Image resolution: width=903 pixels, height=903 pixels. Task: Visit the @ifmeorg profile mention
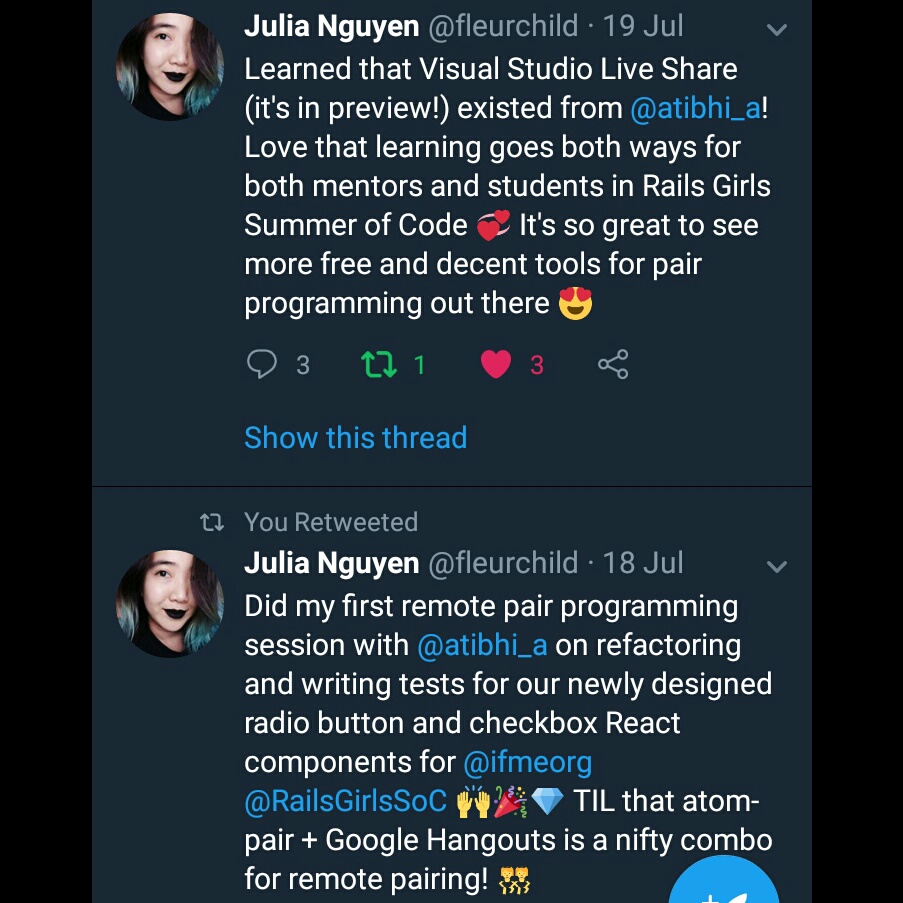point(528,762)
